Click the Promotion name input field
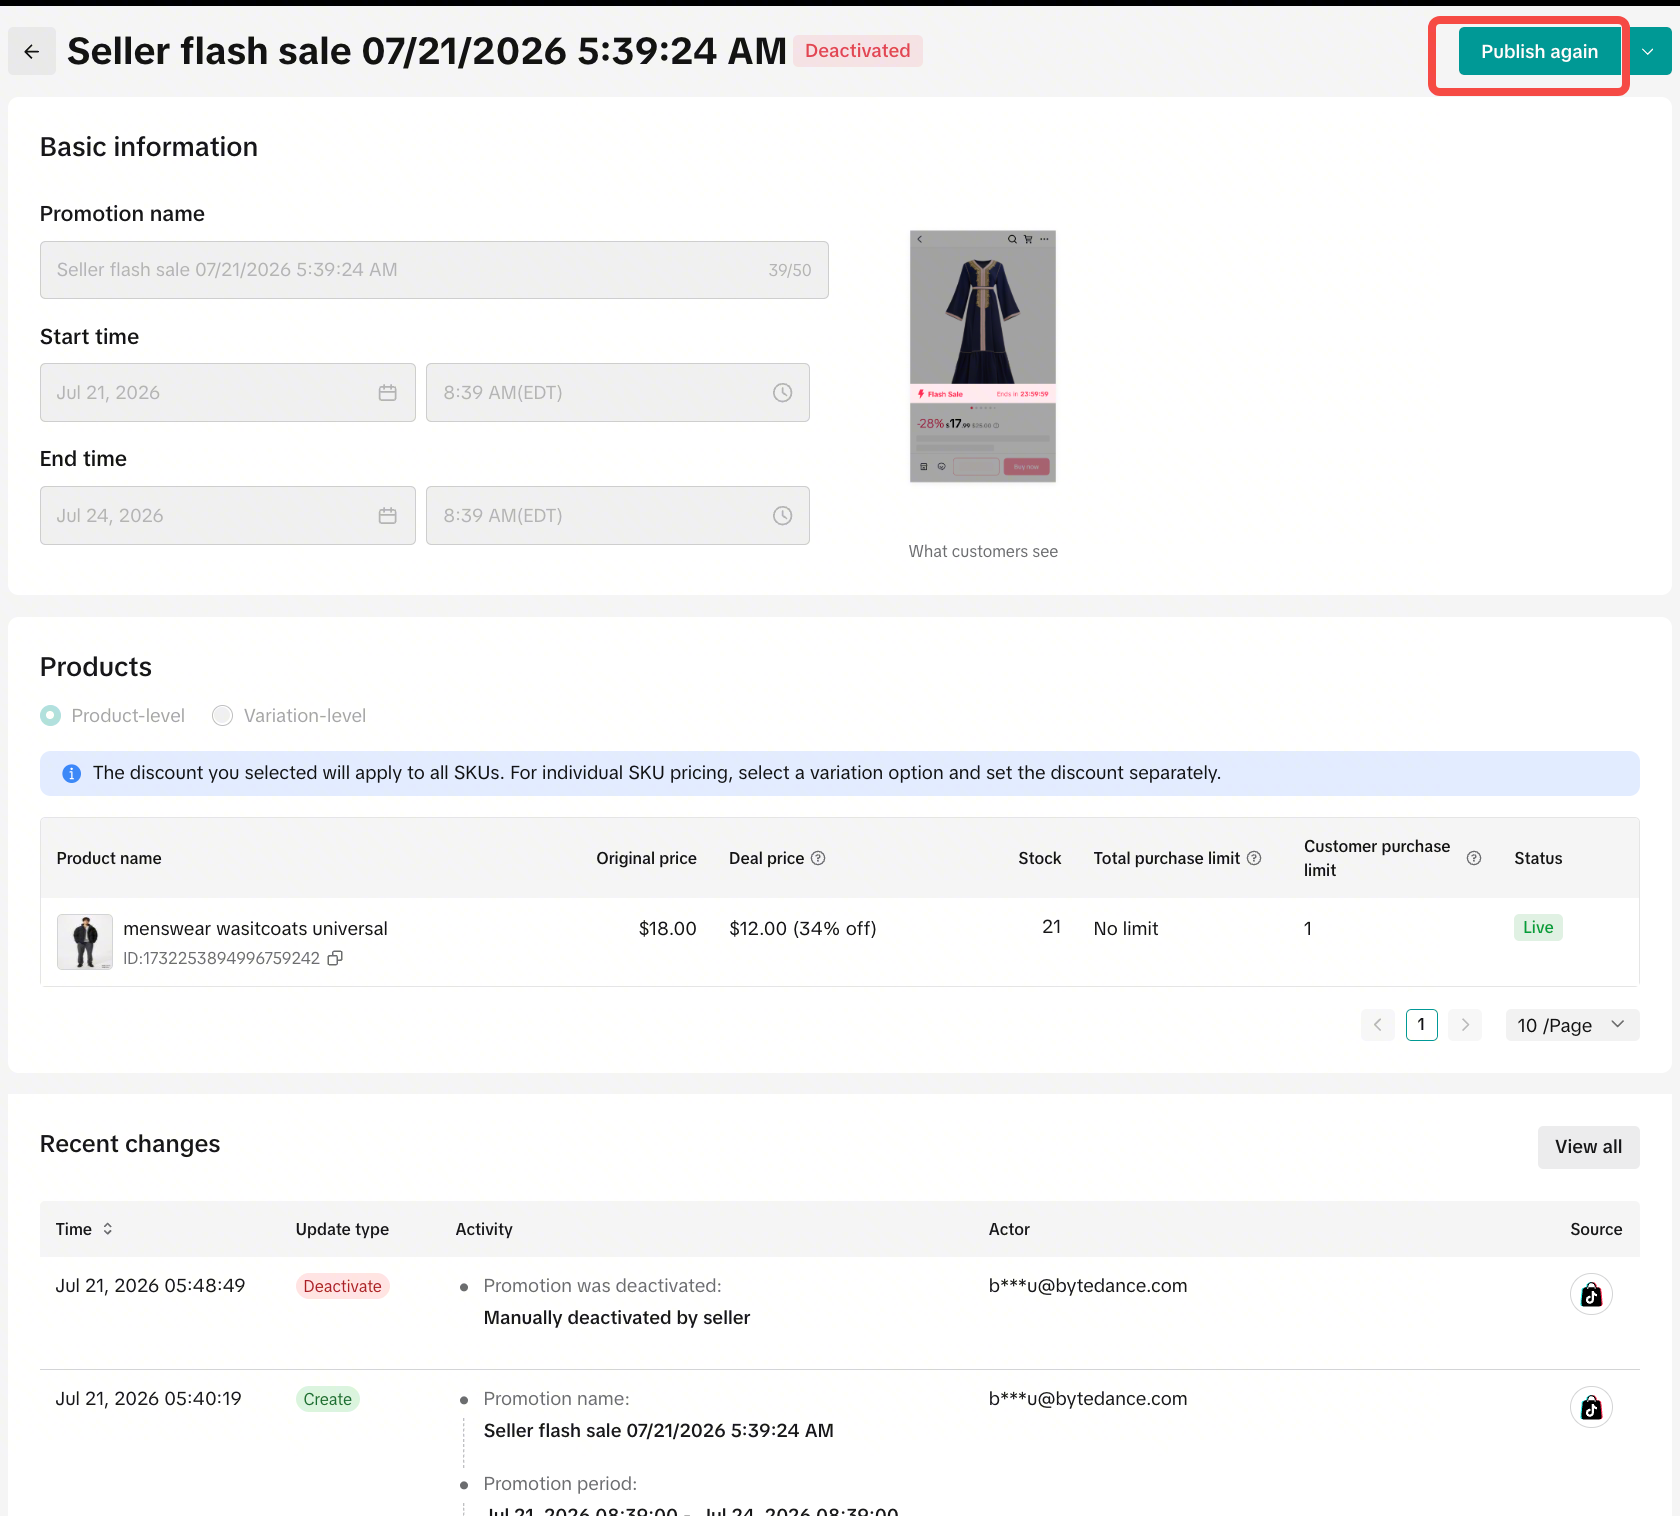Screen dimensions: 1680x1516 tap(434, 270)
